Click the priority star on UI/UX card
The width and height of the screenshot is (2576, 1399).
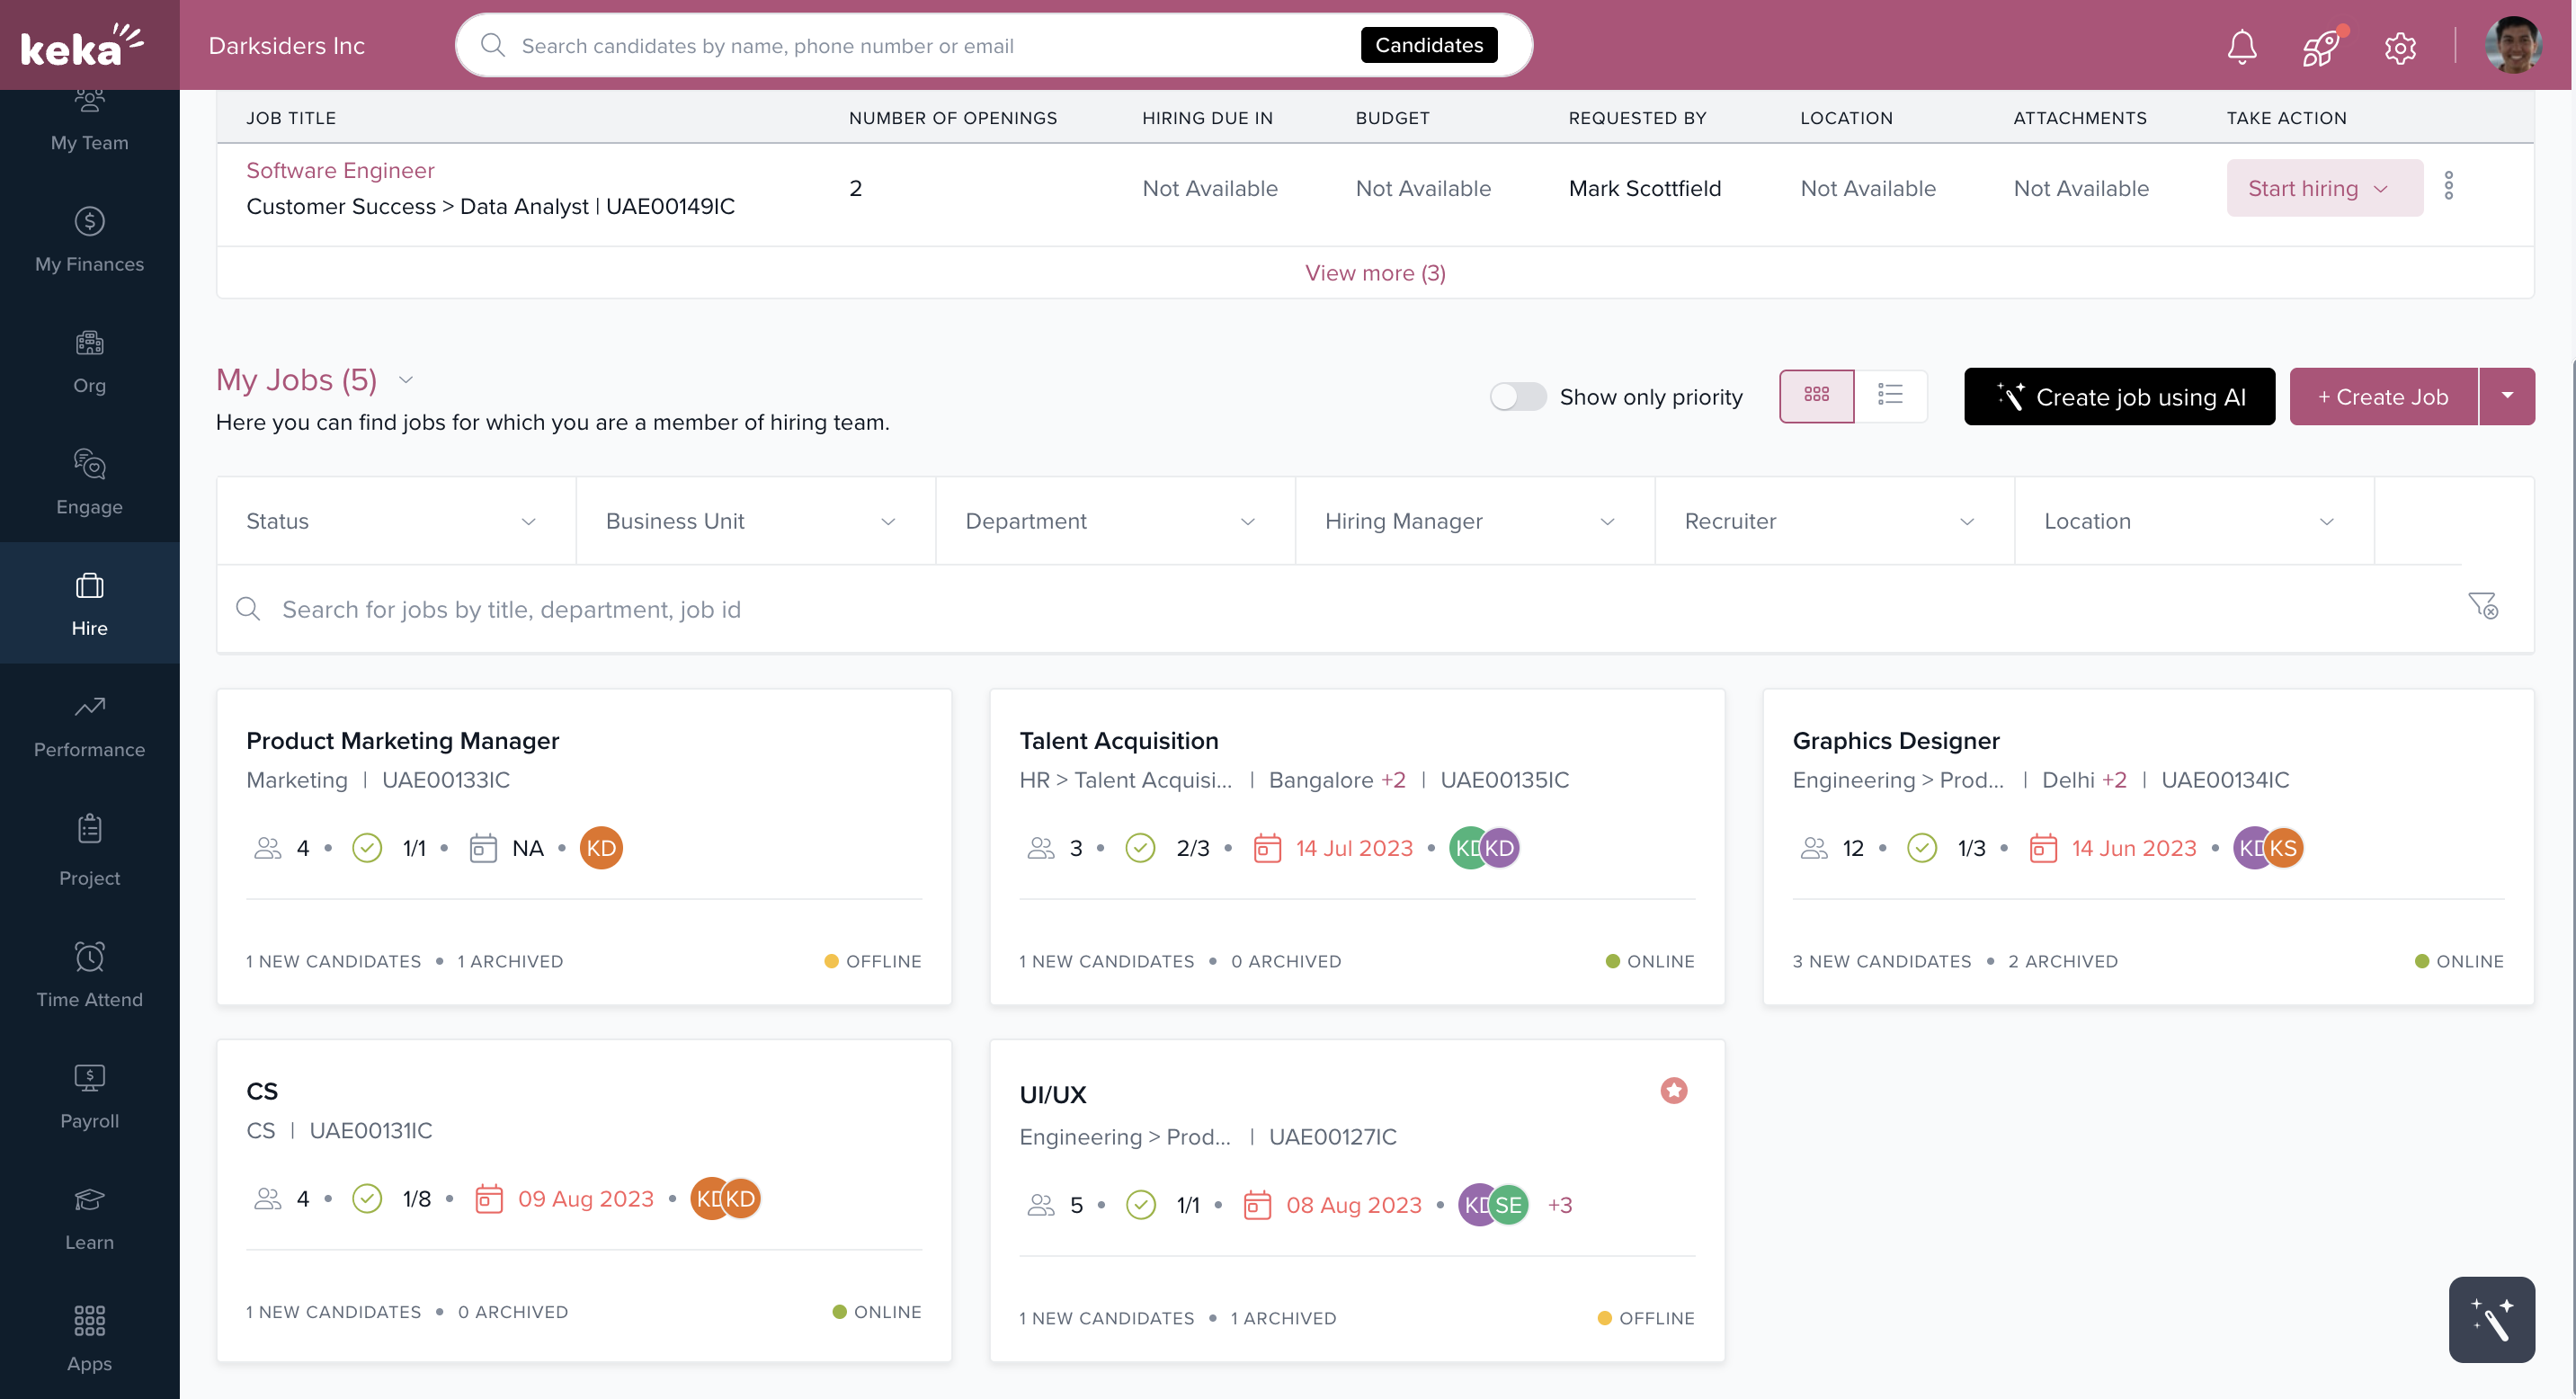point(1673,1090)
